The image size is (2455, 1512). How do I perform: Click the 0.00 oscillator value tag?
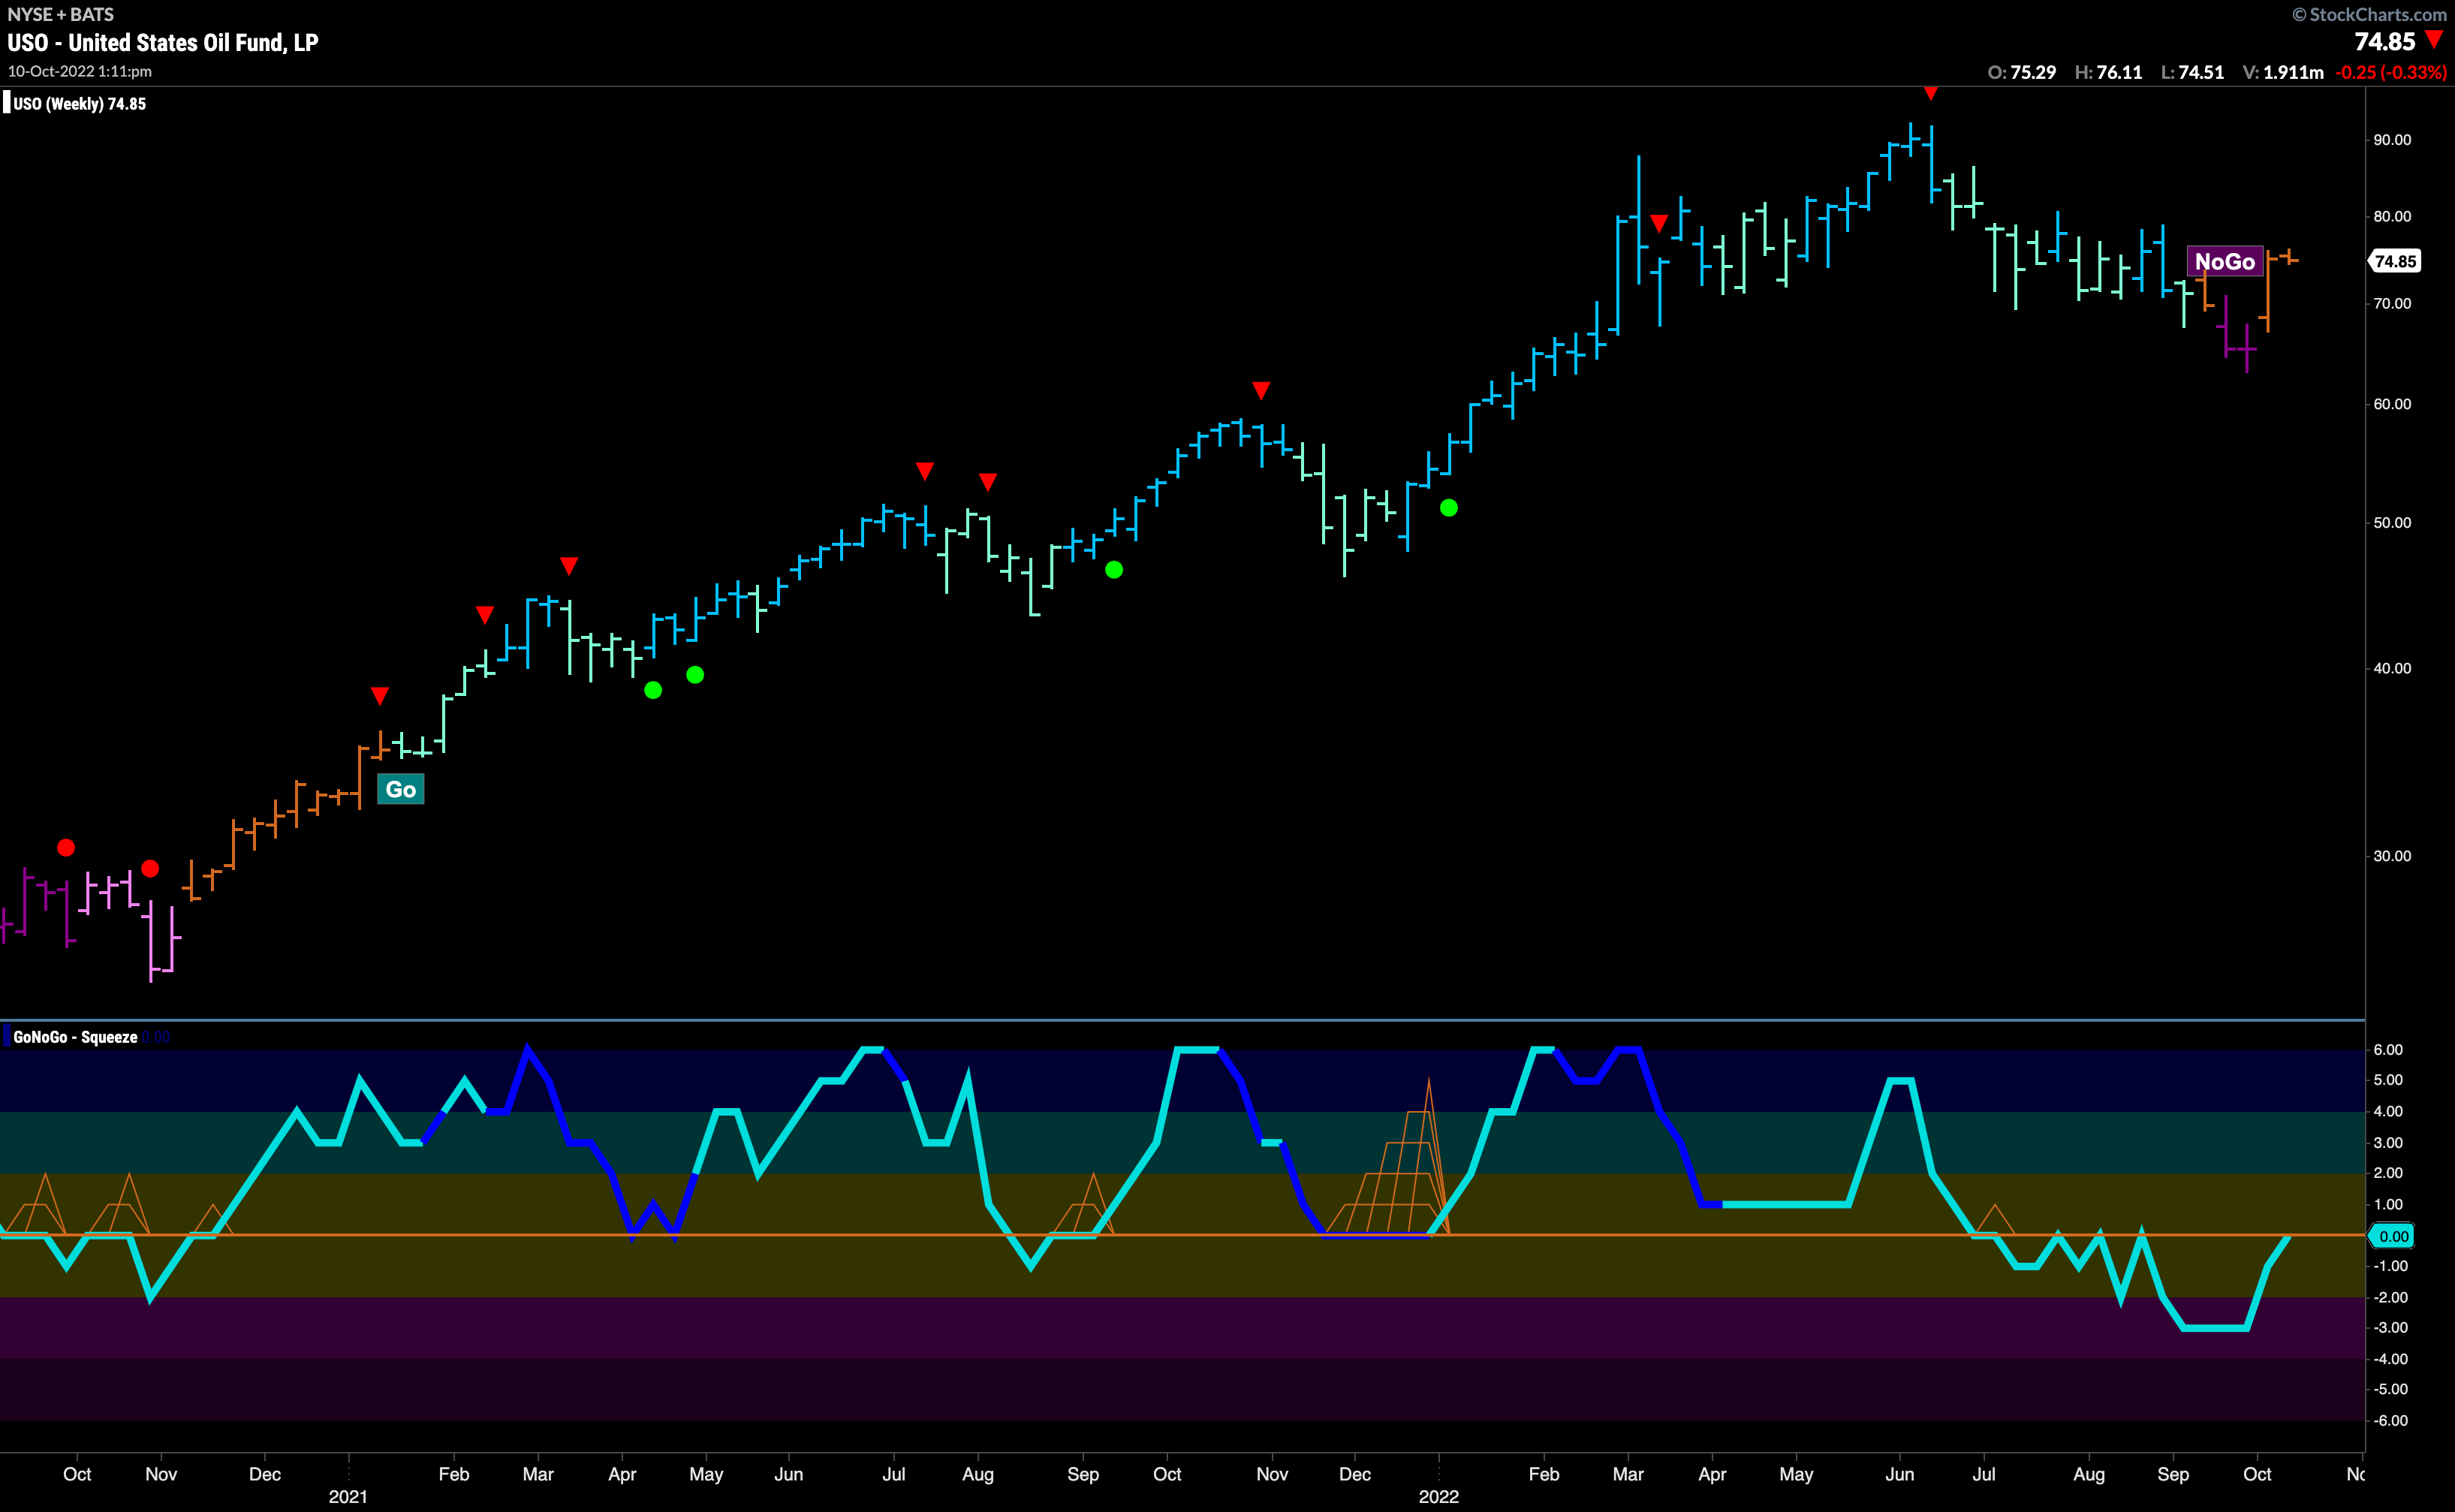point(2393,1236)
